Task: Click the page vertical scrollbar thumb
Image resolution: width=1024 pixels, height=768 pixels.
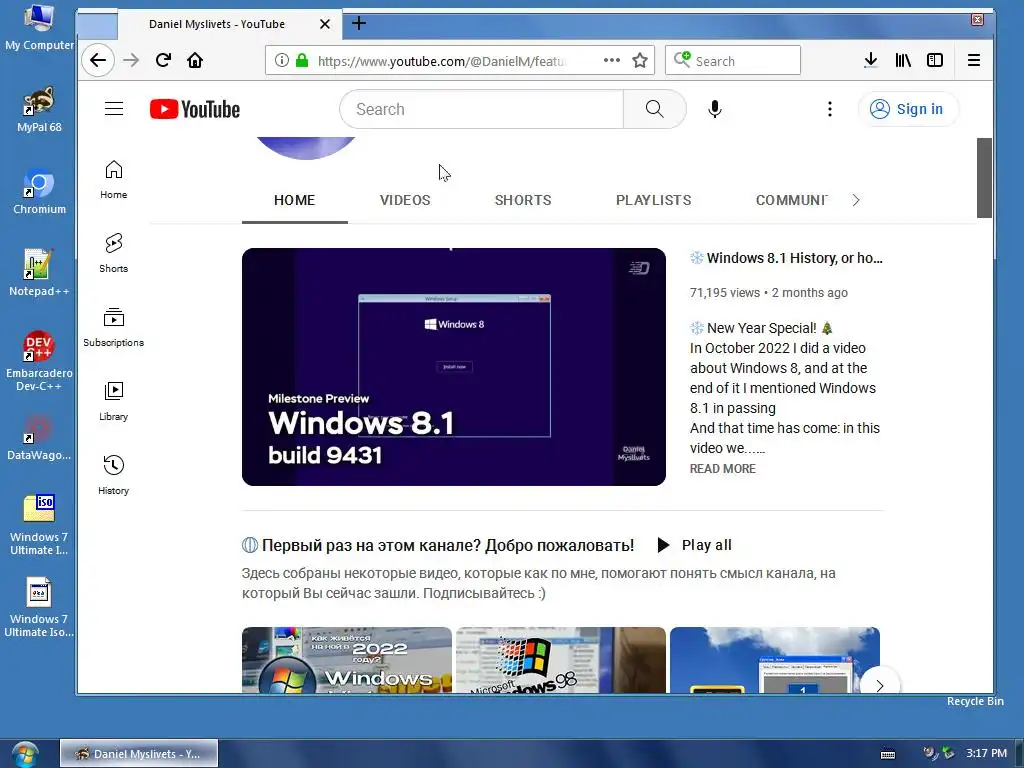Action: (x=984, y=178)
